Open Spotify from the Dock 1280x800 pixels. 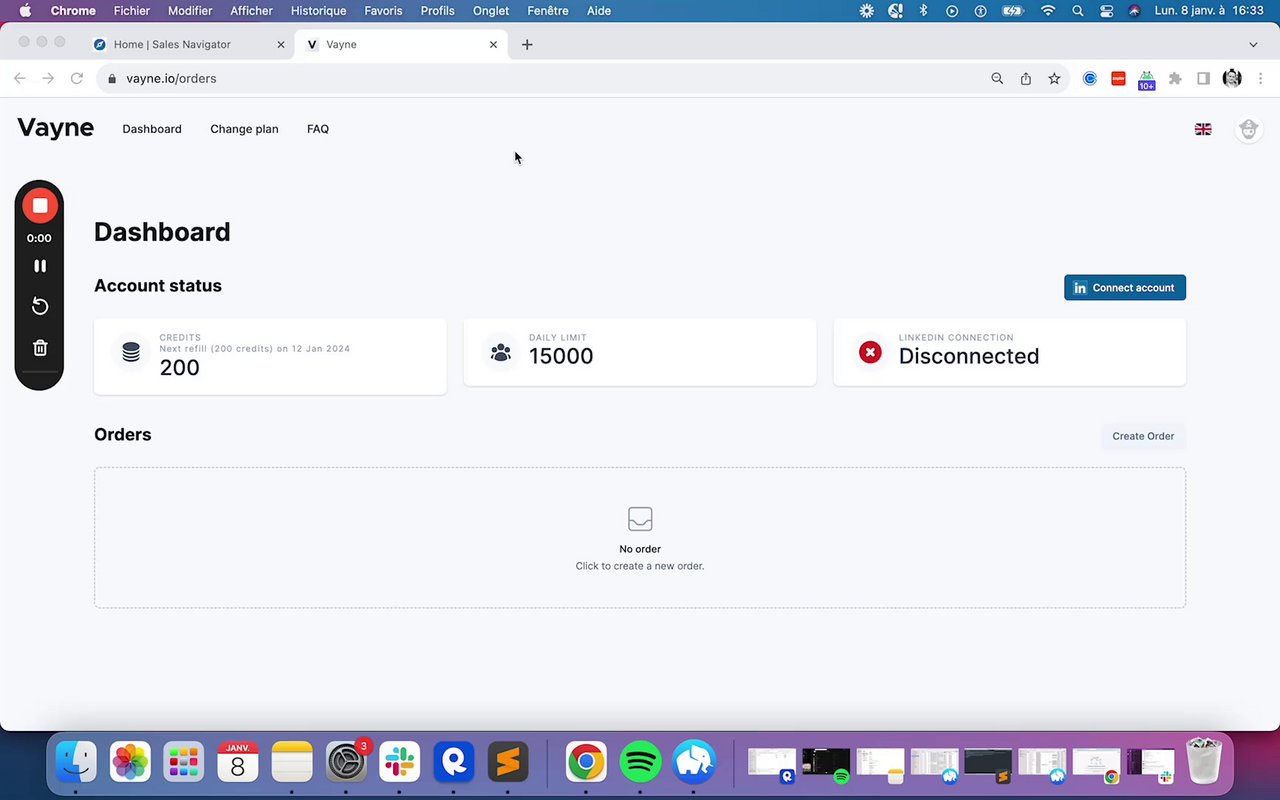pos(640,762)
